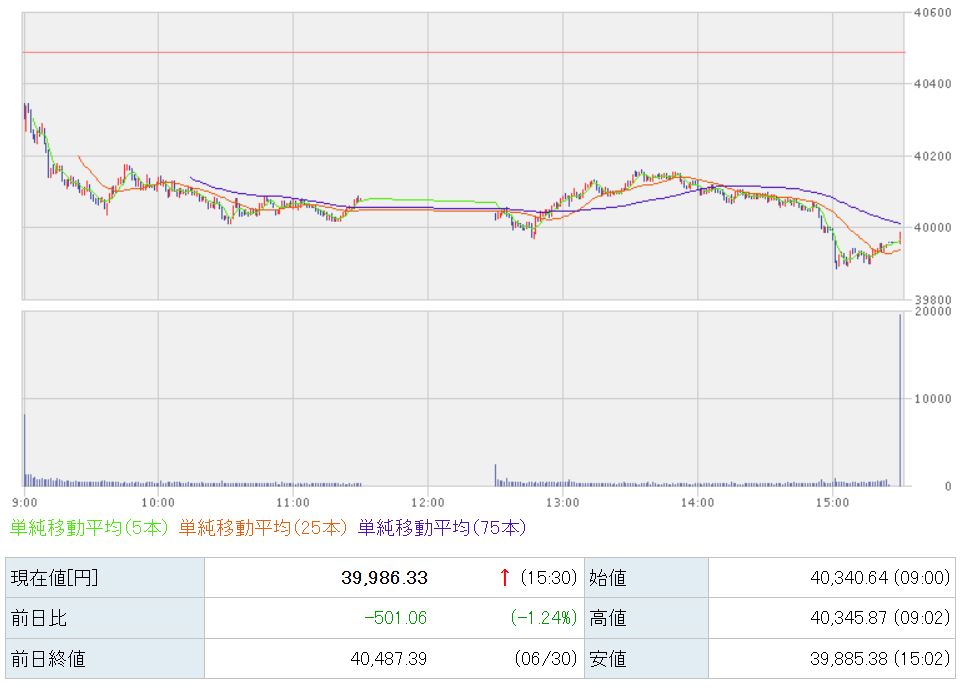Select the 単純移動平均(75本) purple legend label
Image resolution: width=966 pixels, height=688 pixels.
click(x=442, y=528)
